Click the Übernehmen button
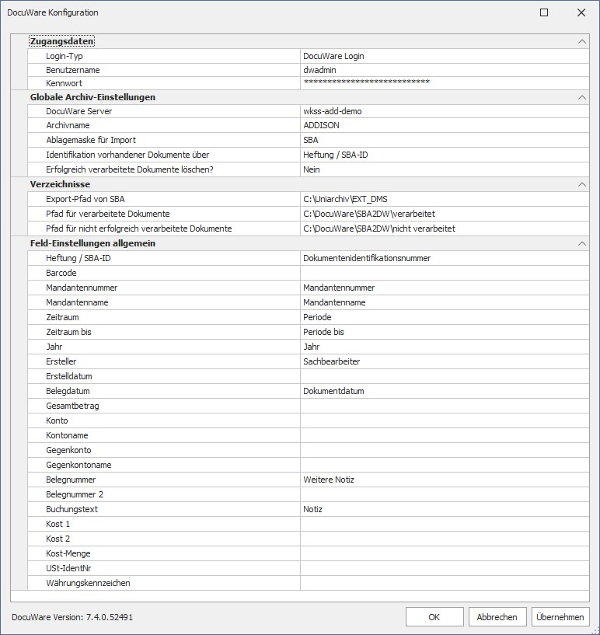600x635 pixels. [x=560, y=617]
